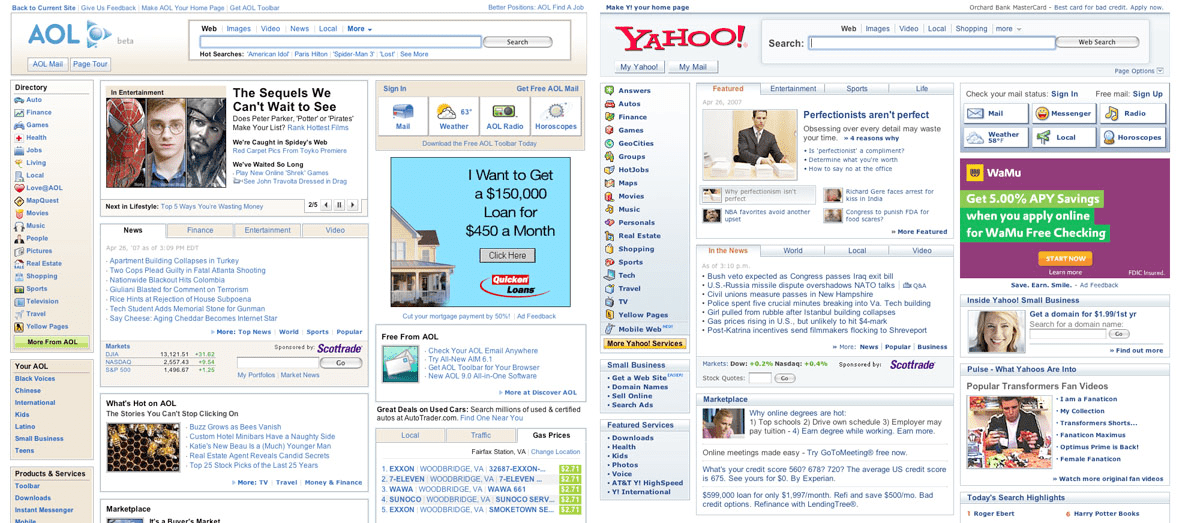Click the Answers icon in Yahoo sidebar
Viewport: 1200px width, 523px height.
(609, 91)
